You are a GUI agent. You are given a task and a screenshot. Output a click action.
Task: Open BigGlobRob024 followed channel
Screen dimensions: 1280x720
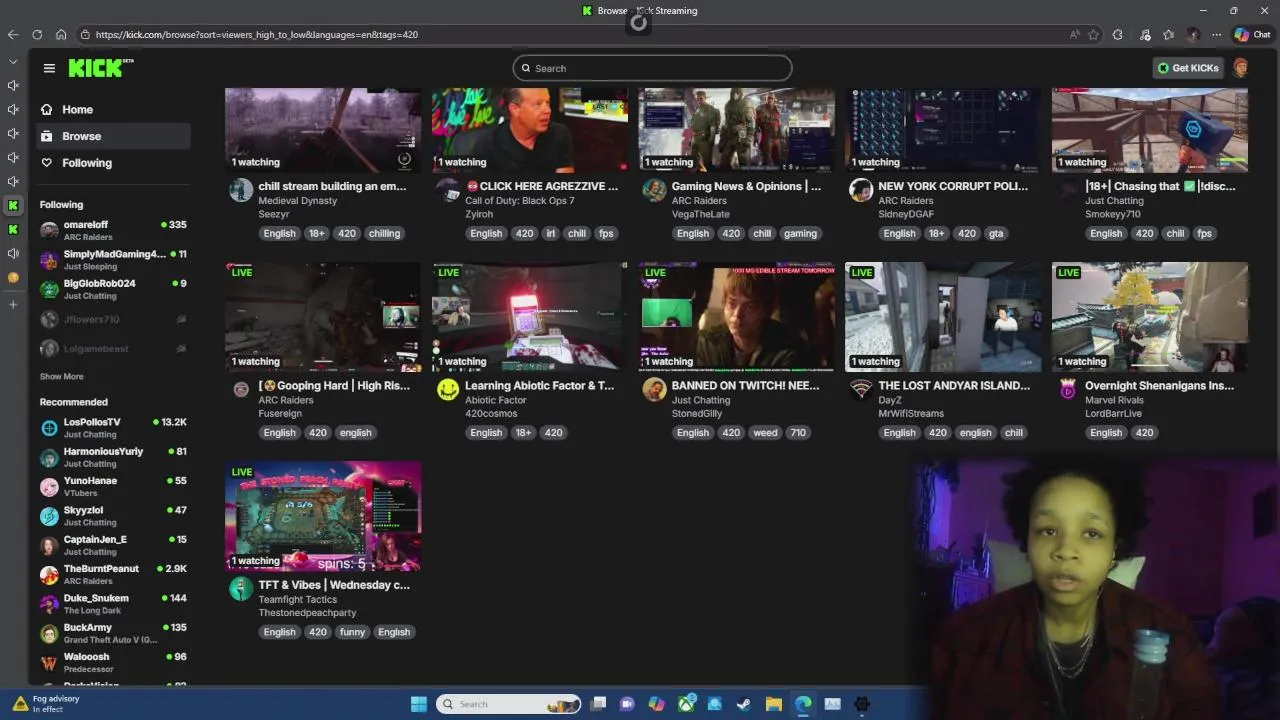[113, 289]
